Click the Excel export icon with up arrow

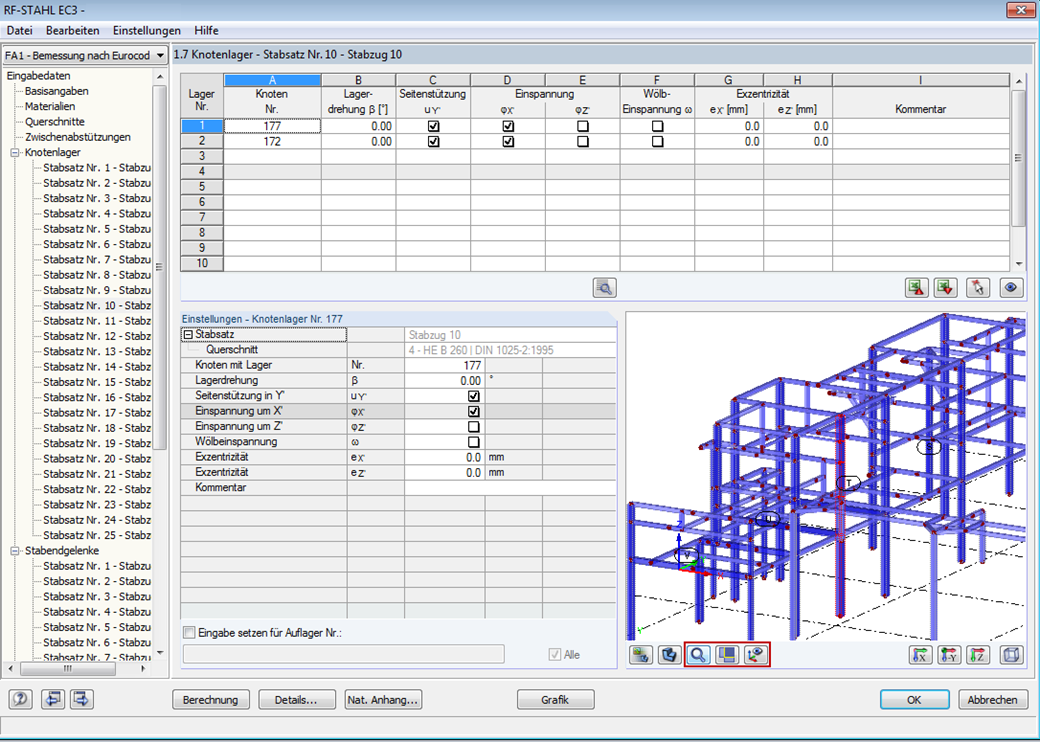click(917, 288)
